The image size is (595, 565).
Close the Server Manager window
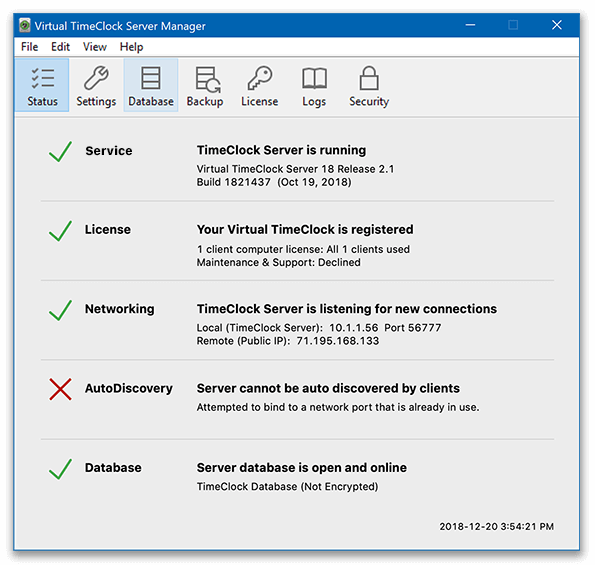pyautogui.click(x=557, y=25)
